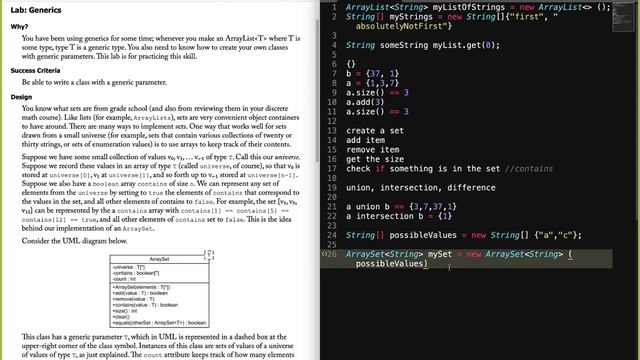The height and width of the screenshot is (360, 640).
Task: Click "remove item" on line 15
Action: click(x=373, y=149)
